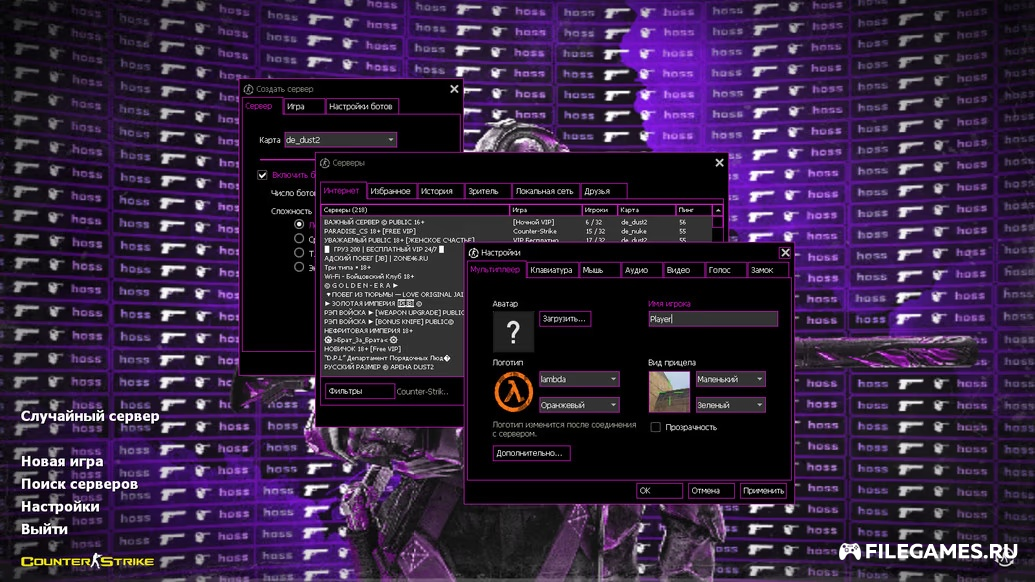Click the avatar question-mark image
This screenshot has width=1035, height=582.
(513, 331)
